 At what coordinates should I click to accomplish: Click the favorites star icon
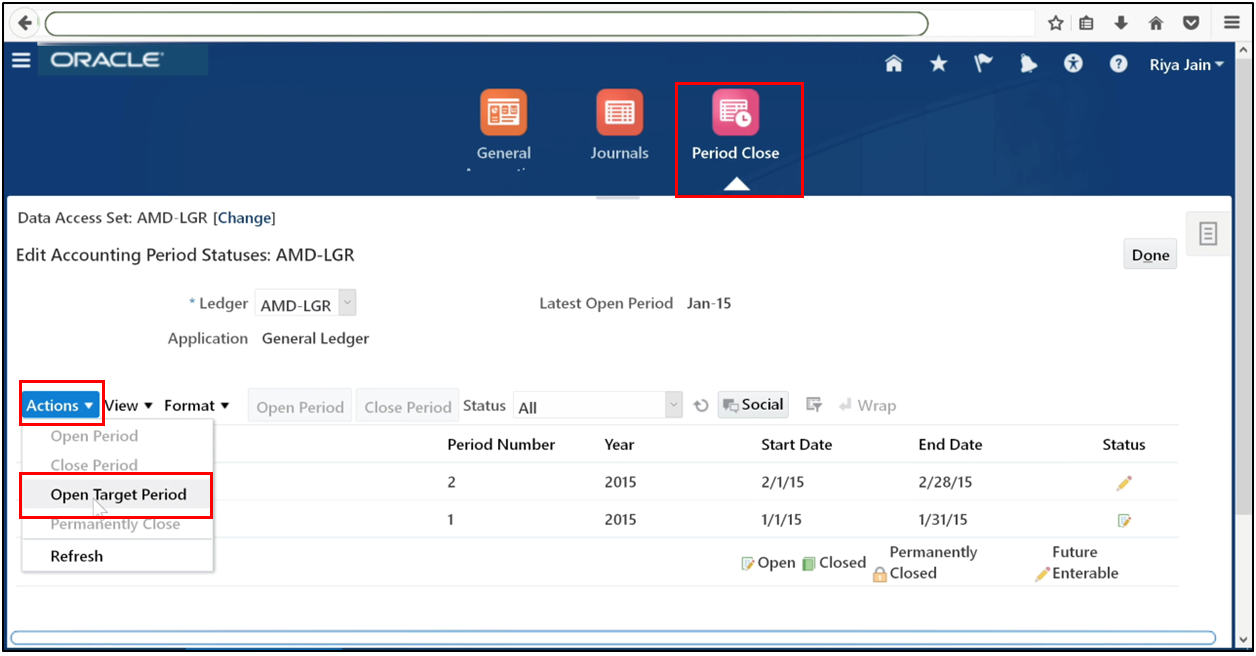[938, 63]
